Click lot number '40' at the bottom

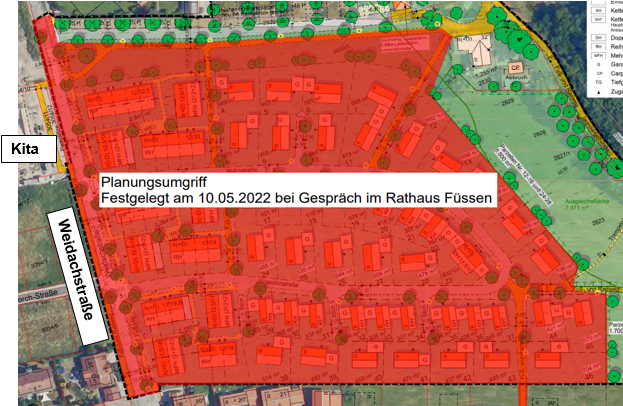378,378
